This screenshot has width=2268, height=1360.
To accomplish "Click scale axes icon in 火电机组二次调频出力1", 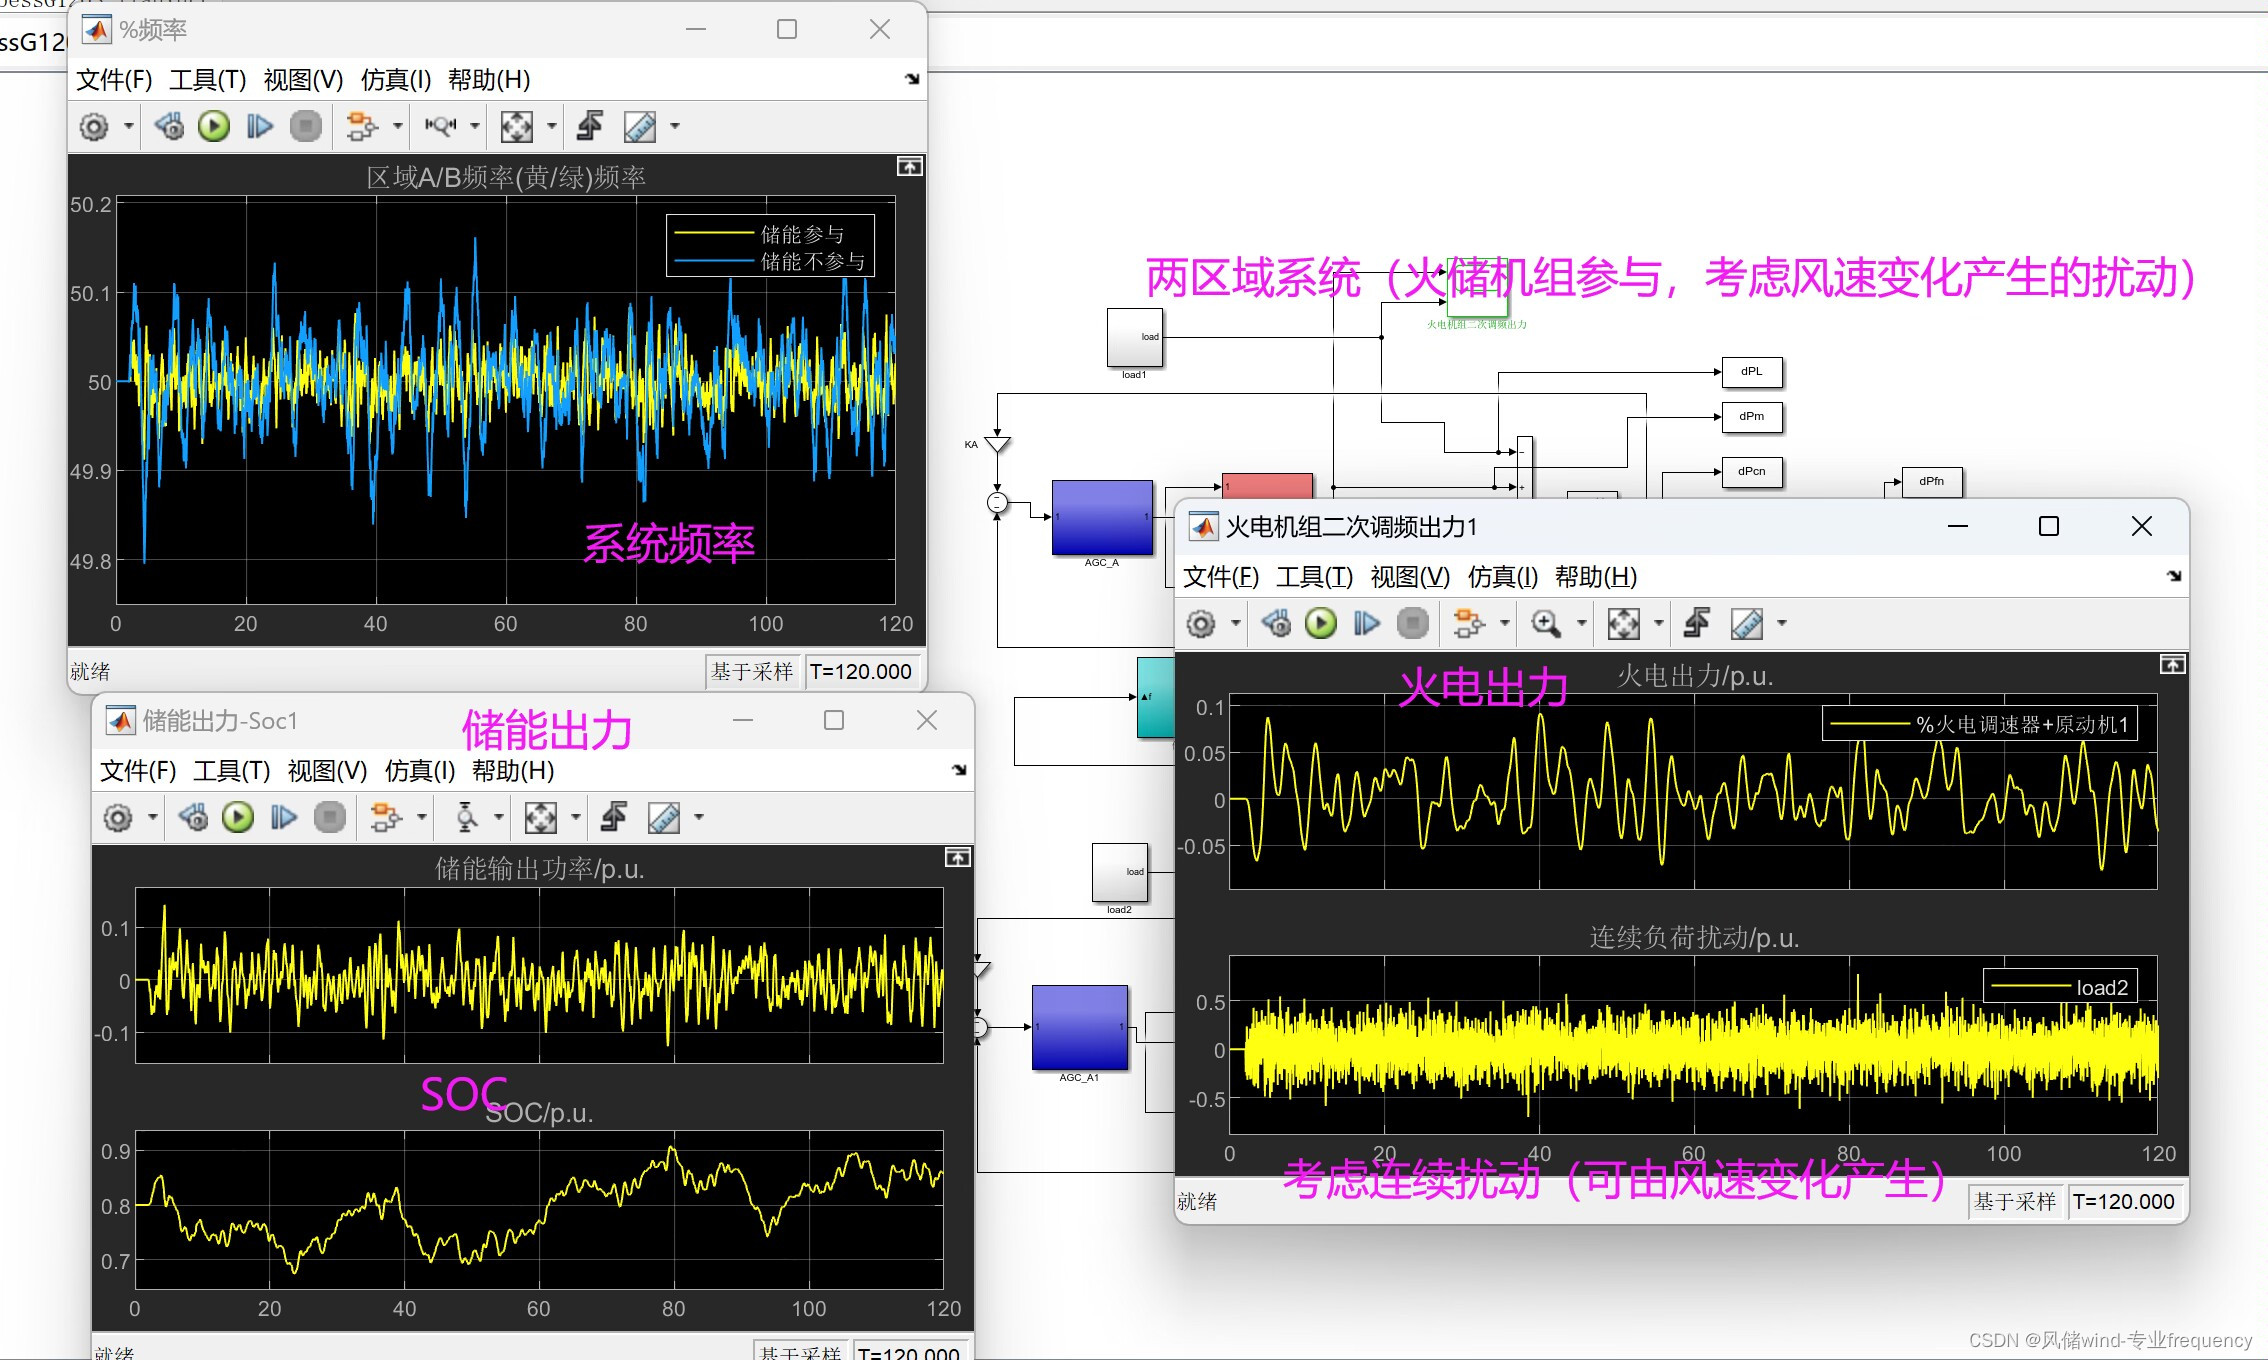I will click(x=1624, y=625).
